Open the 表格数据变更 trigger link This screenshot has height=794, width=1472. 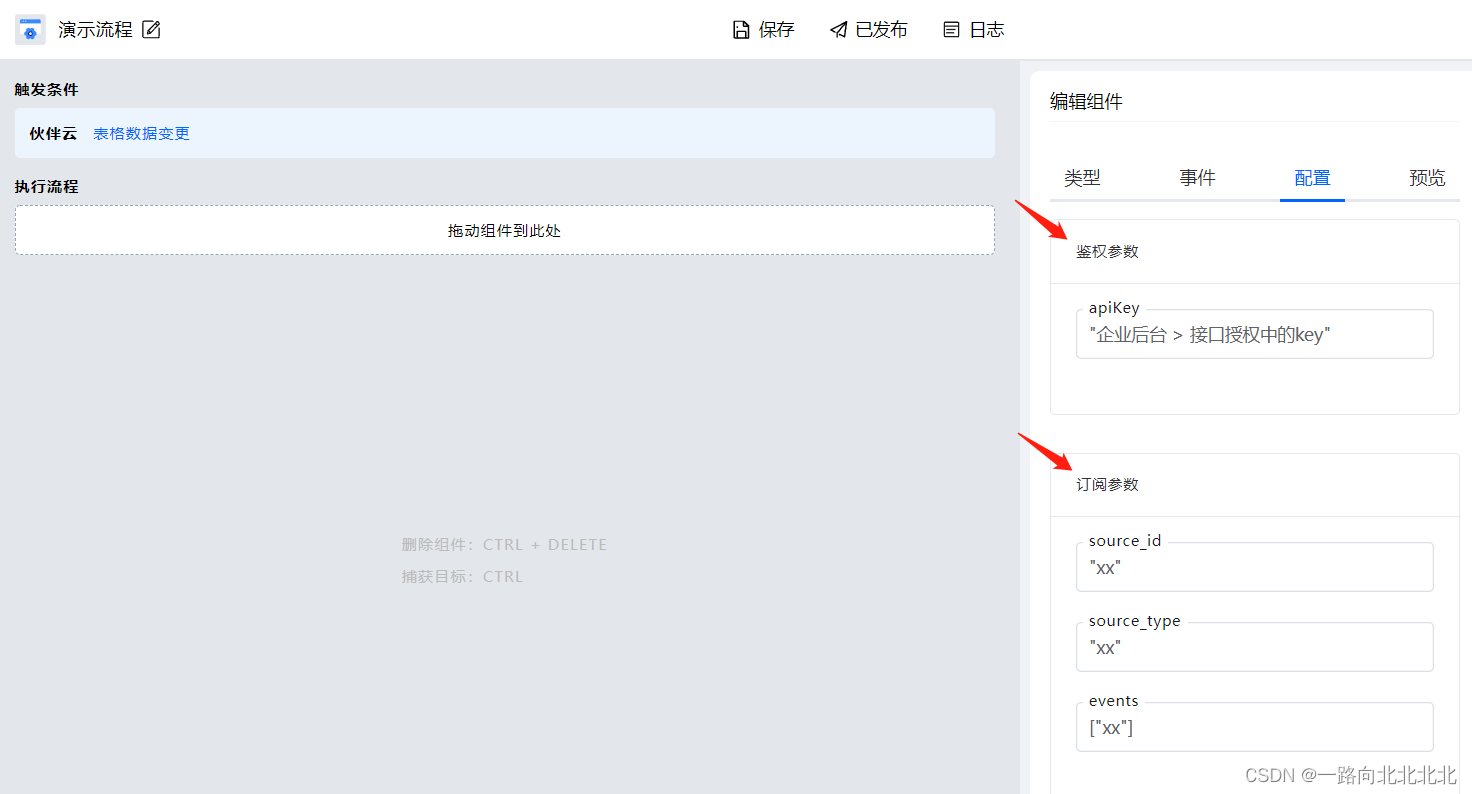point(141,133)
